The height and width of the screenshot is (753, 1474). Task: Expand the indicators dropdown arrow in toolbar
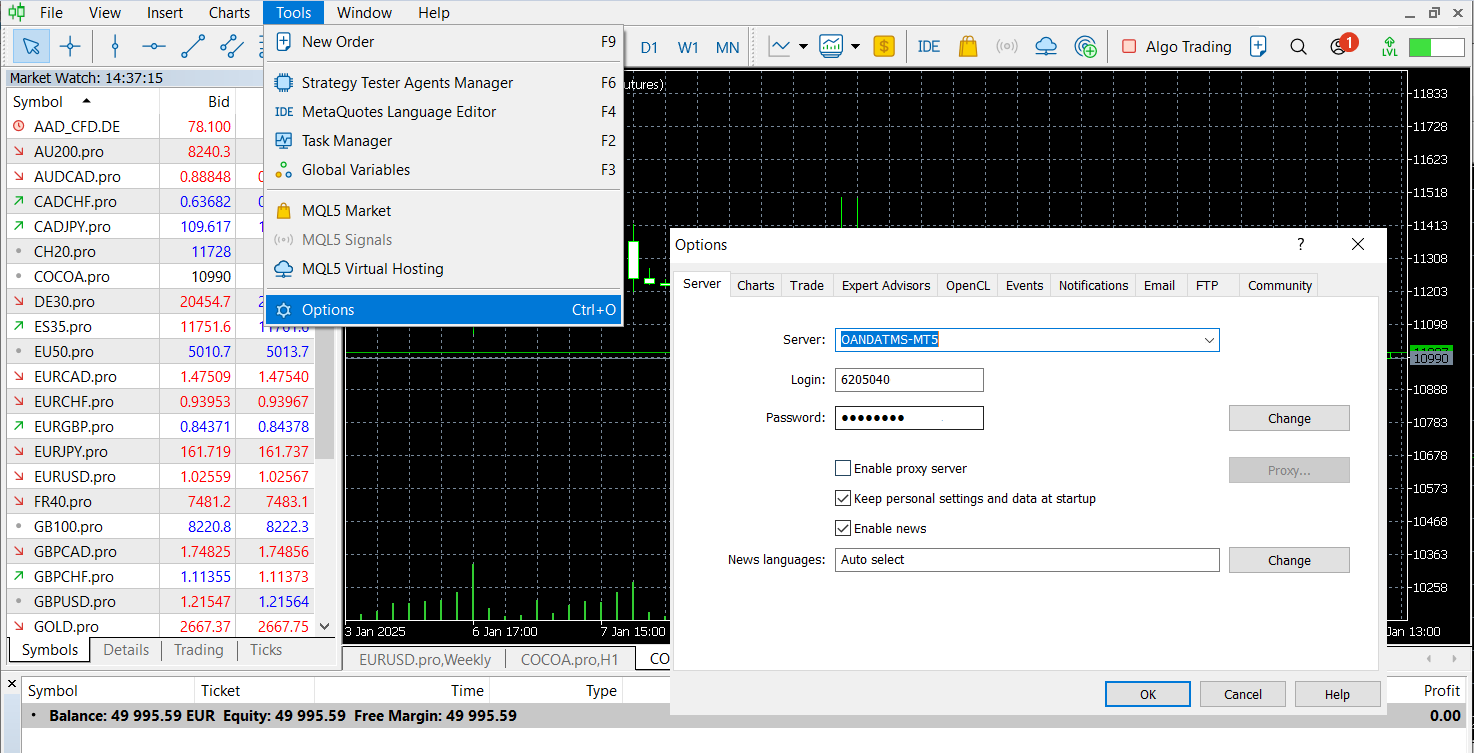pos(855,46)
